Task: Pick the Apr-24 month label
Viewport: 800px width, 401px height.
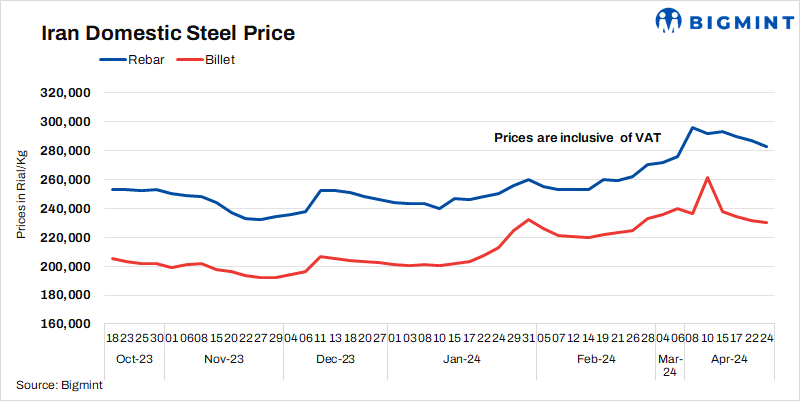Action: pos(728,357)
